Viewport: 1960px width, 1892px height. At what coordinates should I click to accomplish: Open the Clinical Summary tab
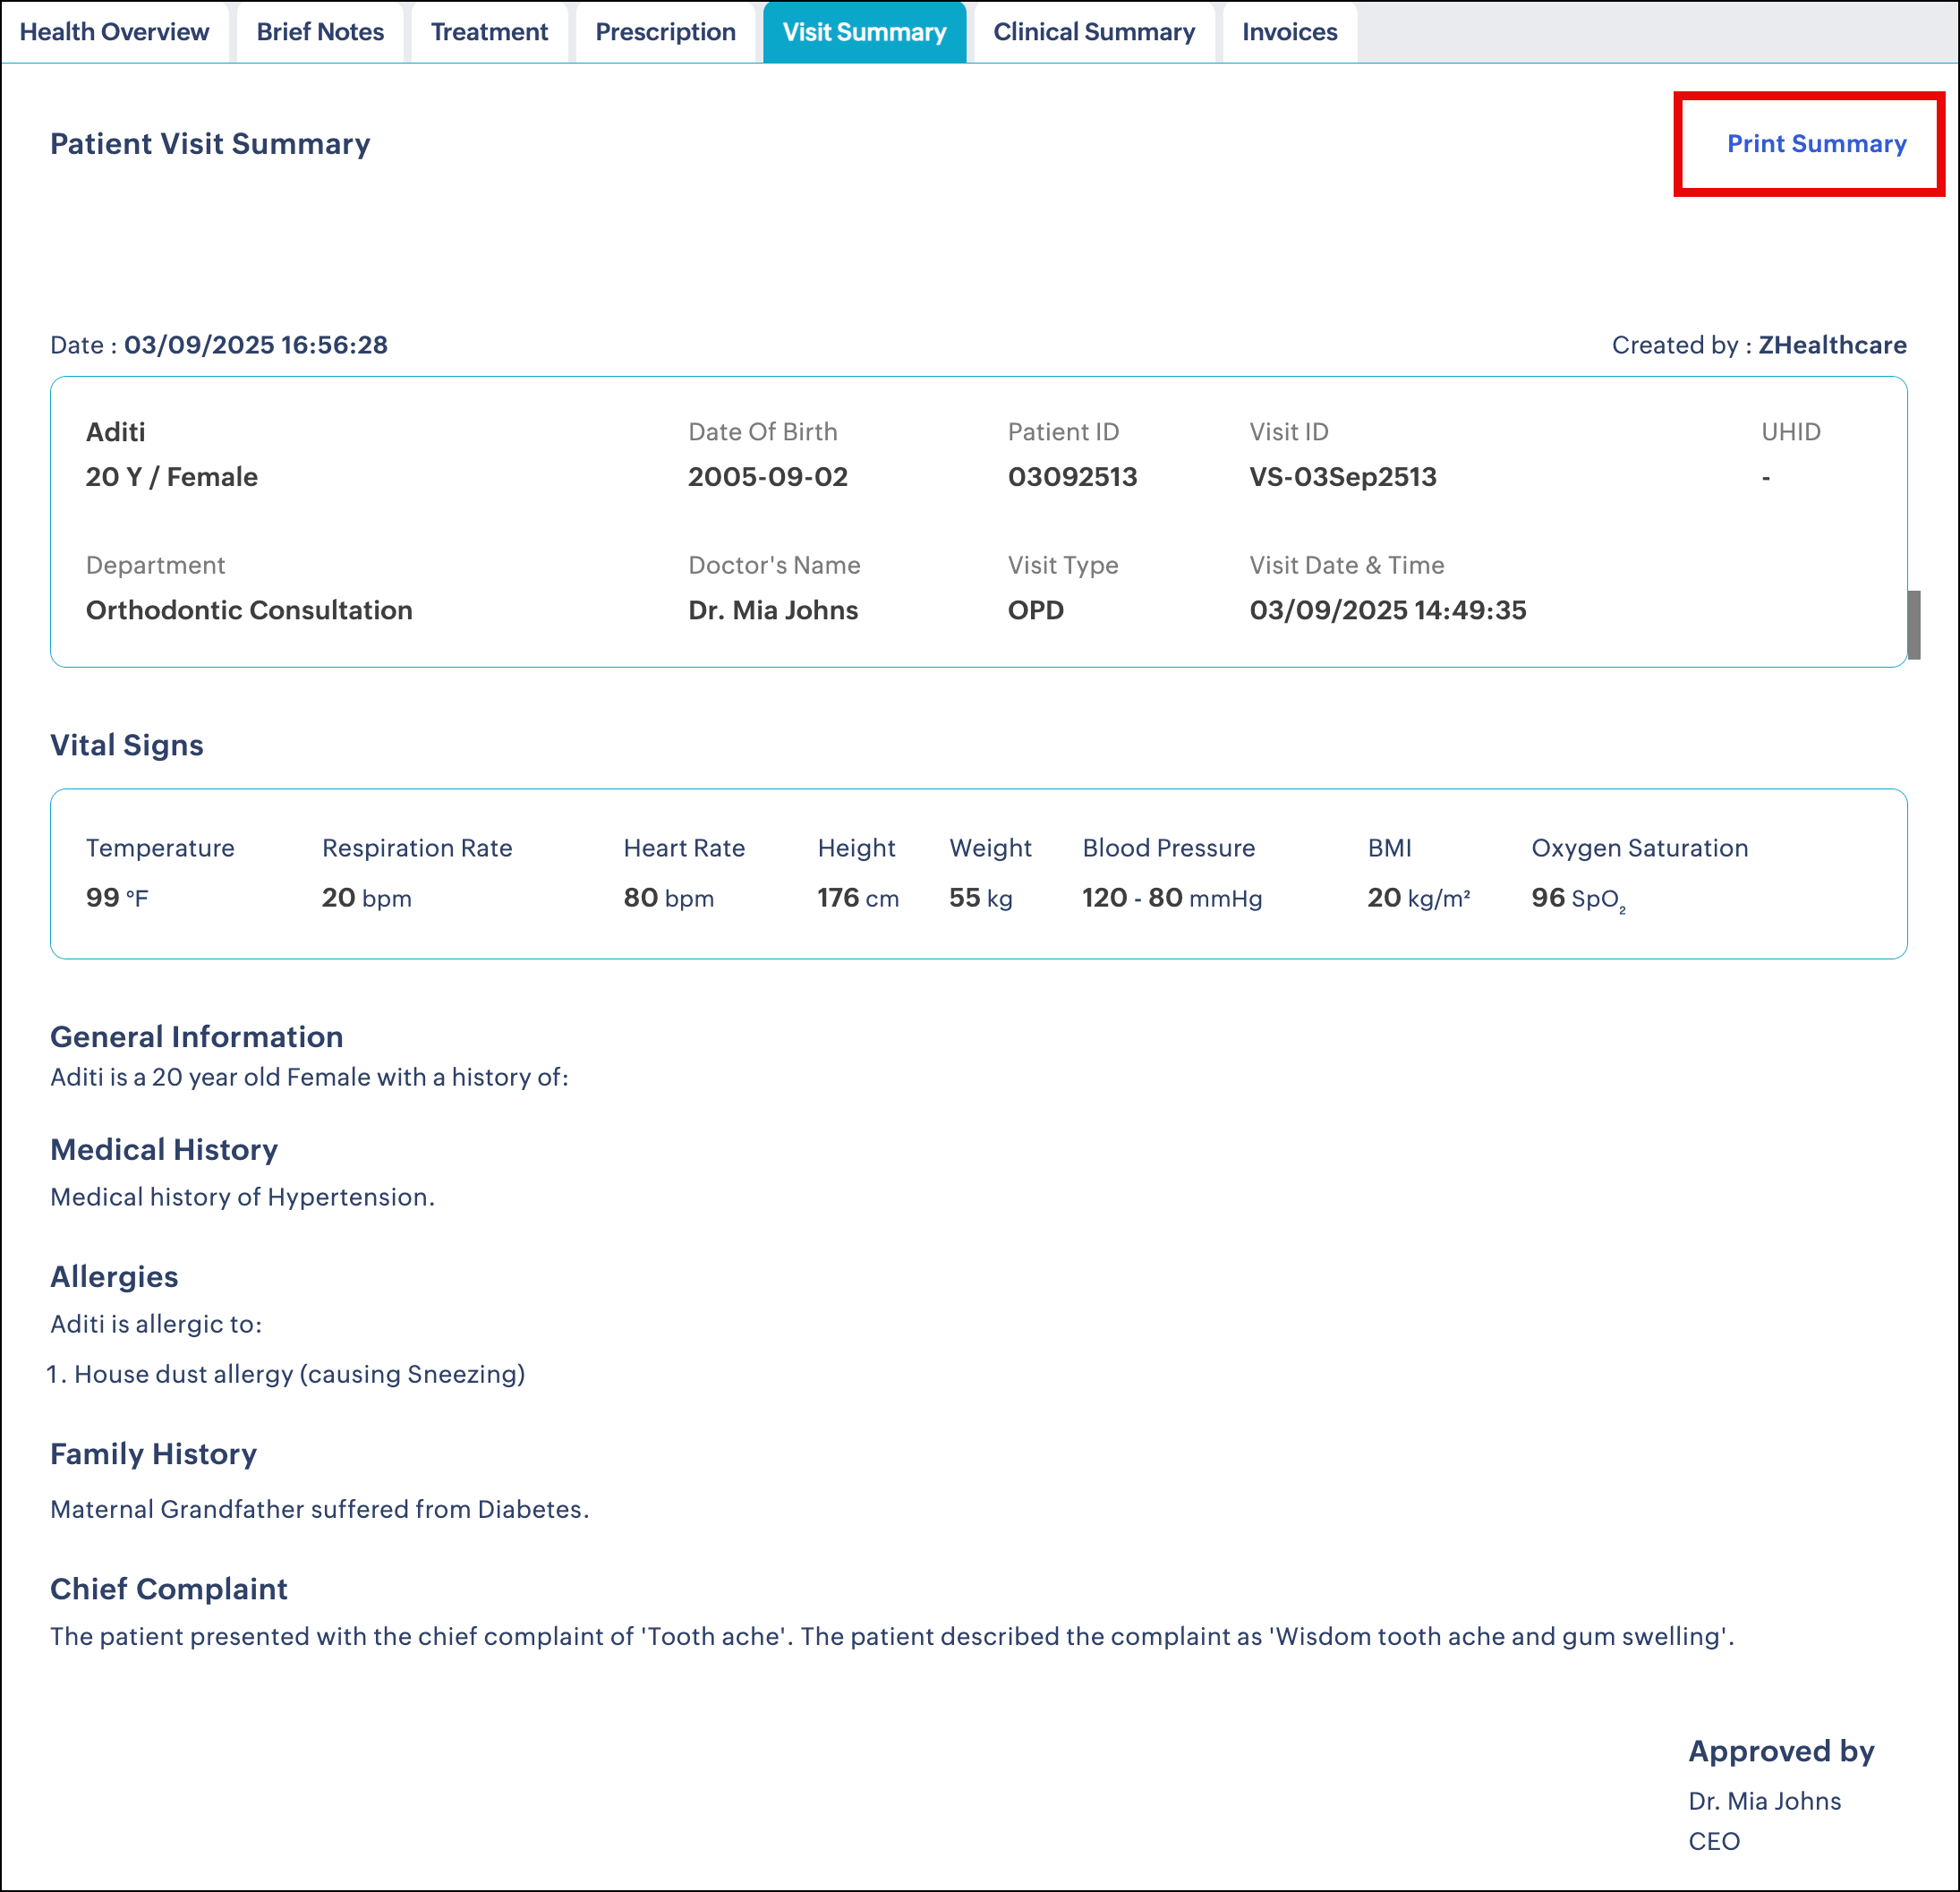click(x=1094, y=32)
